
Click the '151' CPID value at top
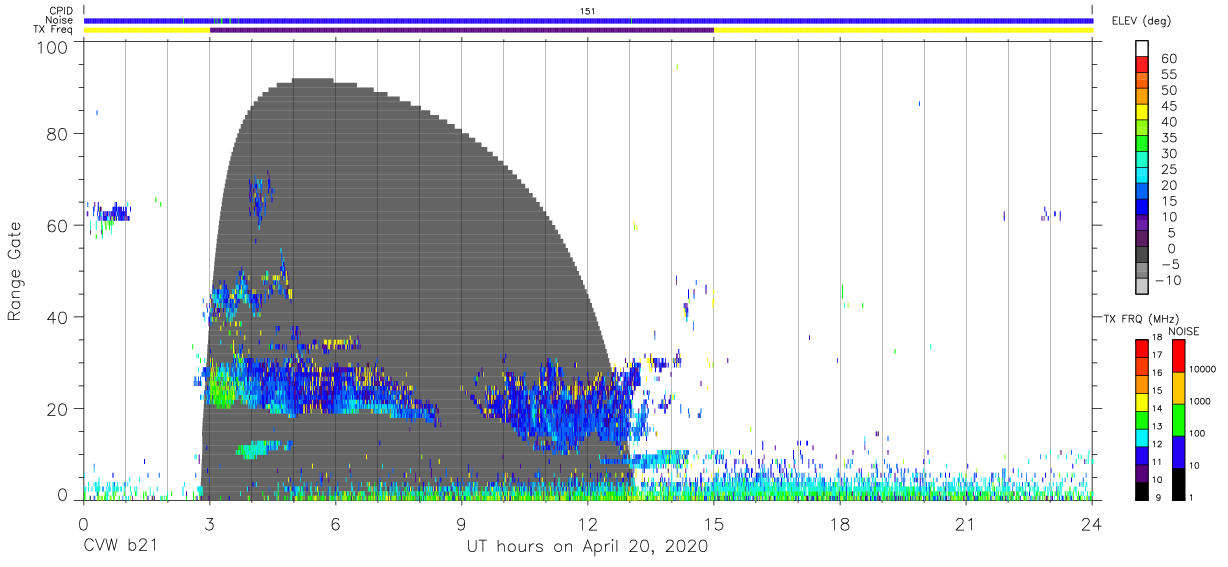(x=588, y=11)
